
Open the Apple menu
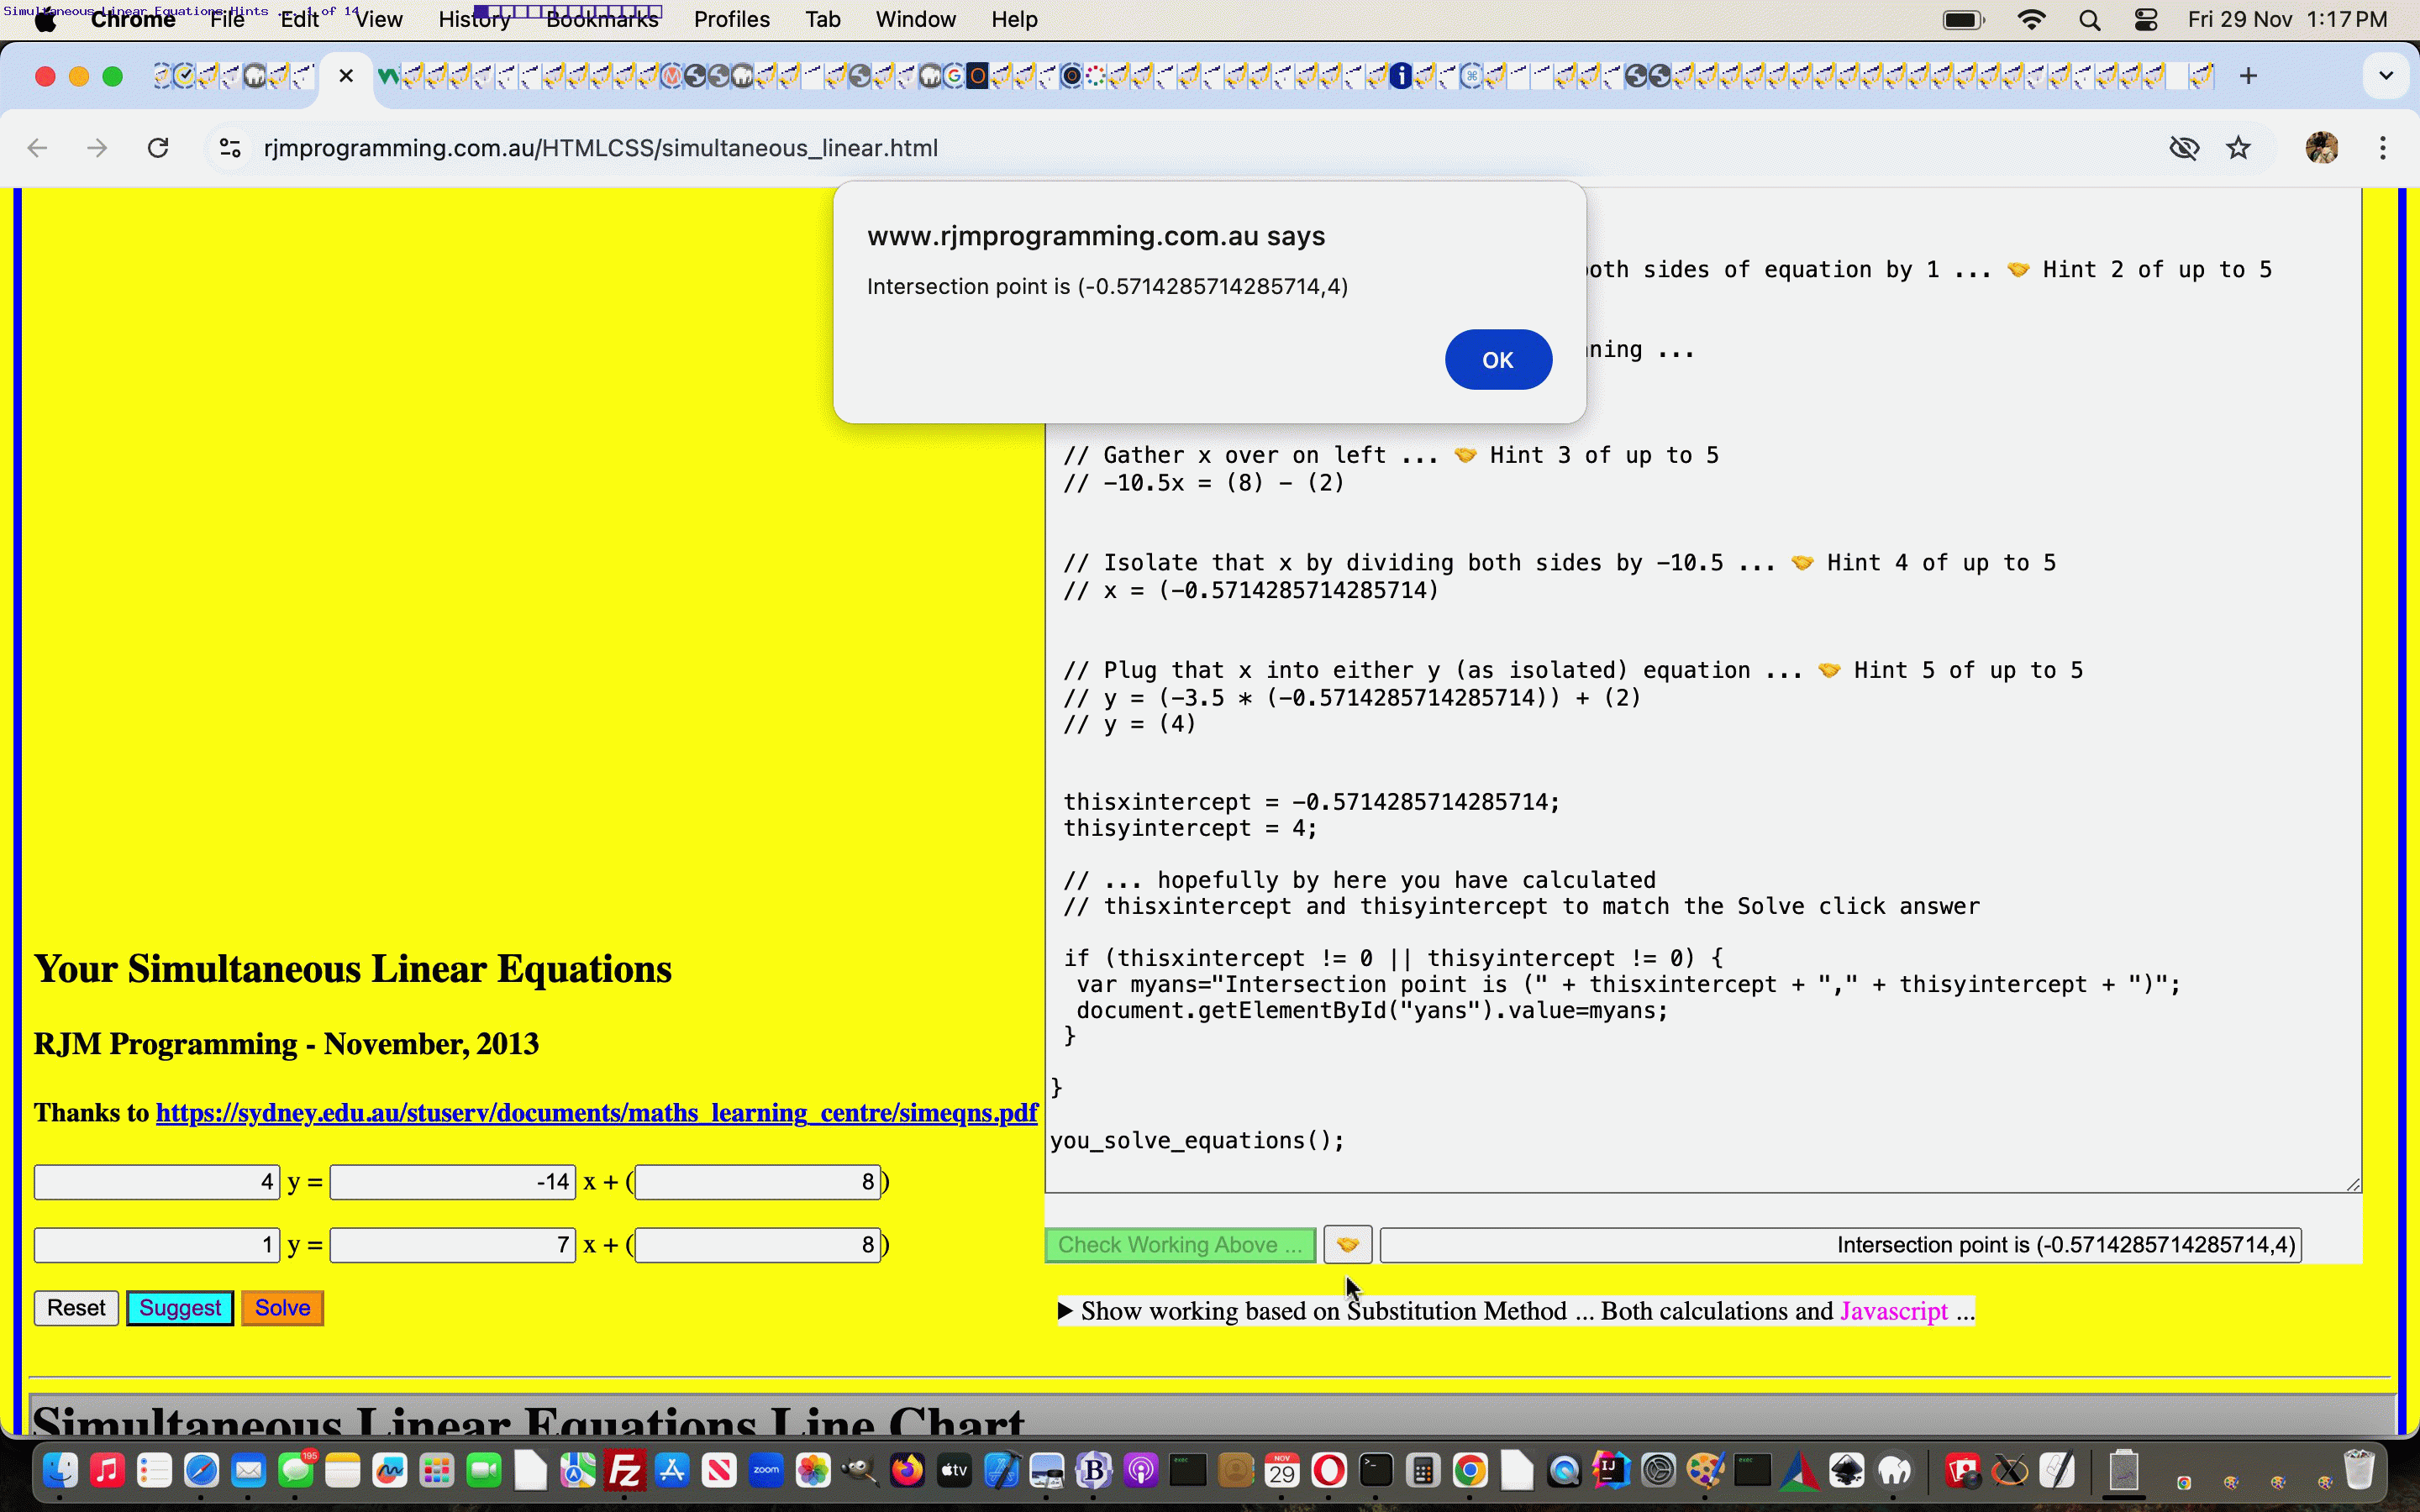[45, 19]
